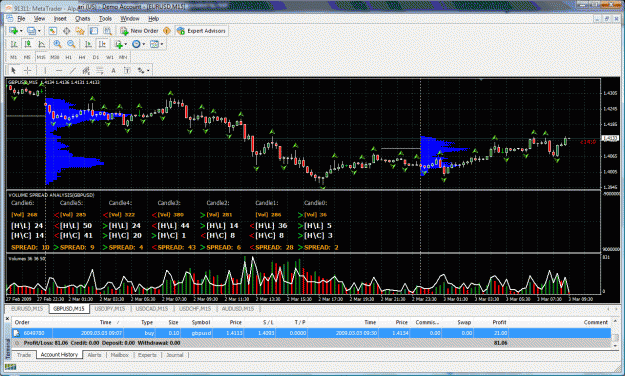The height and width of the screenshot is (376, 625).
Task: Show the Market Watch window
Action: (x=53, y=31)
